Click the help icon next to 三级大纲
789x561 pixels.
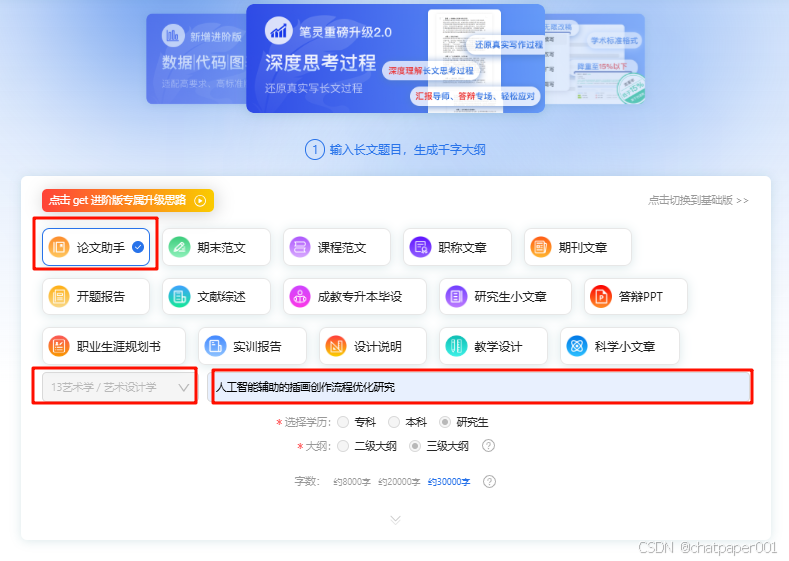tap(488, 446)
